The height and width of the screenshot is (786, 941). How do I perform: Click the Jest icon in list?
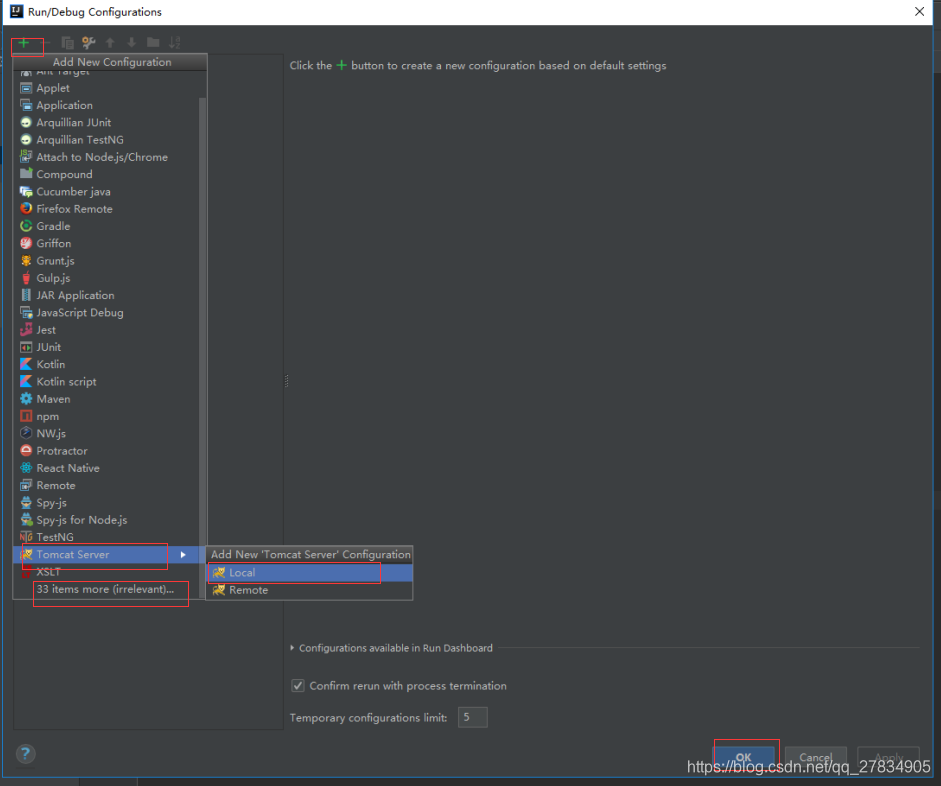26,330
